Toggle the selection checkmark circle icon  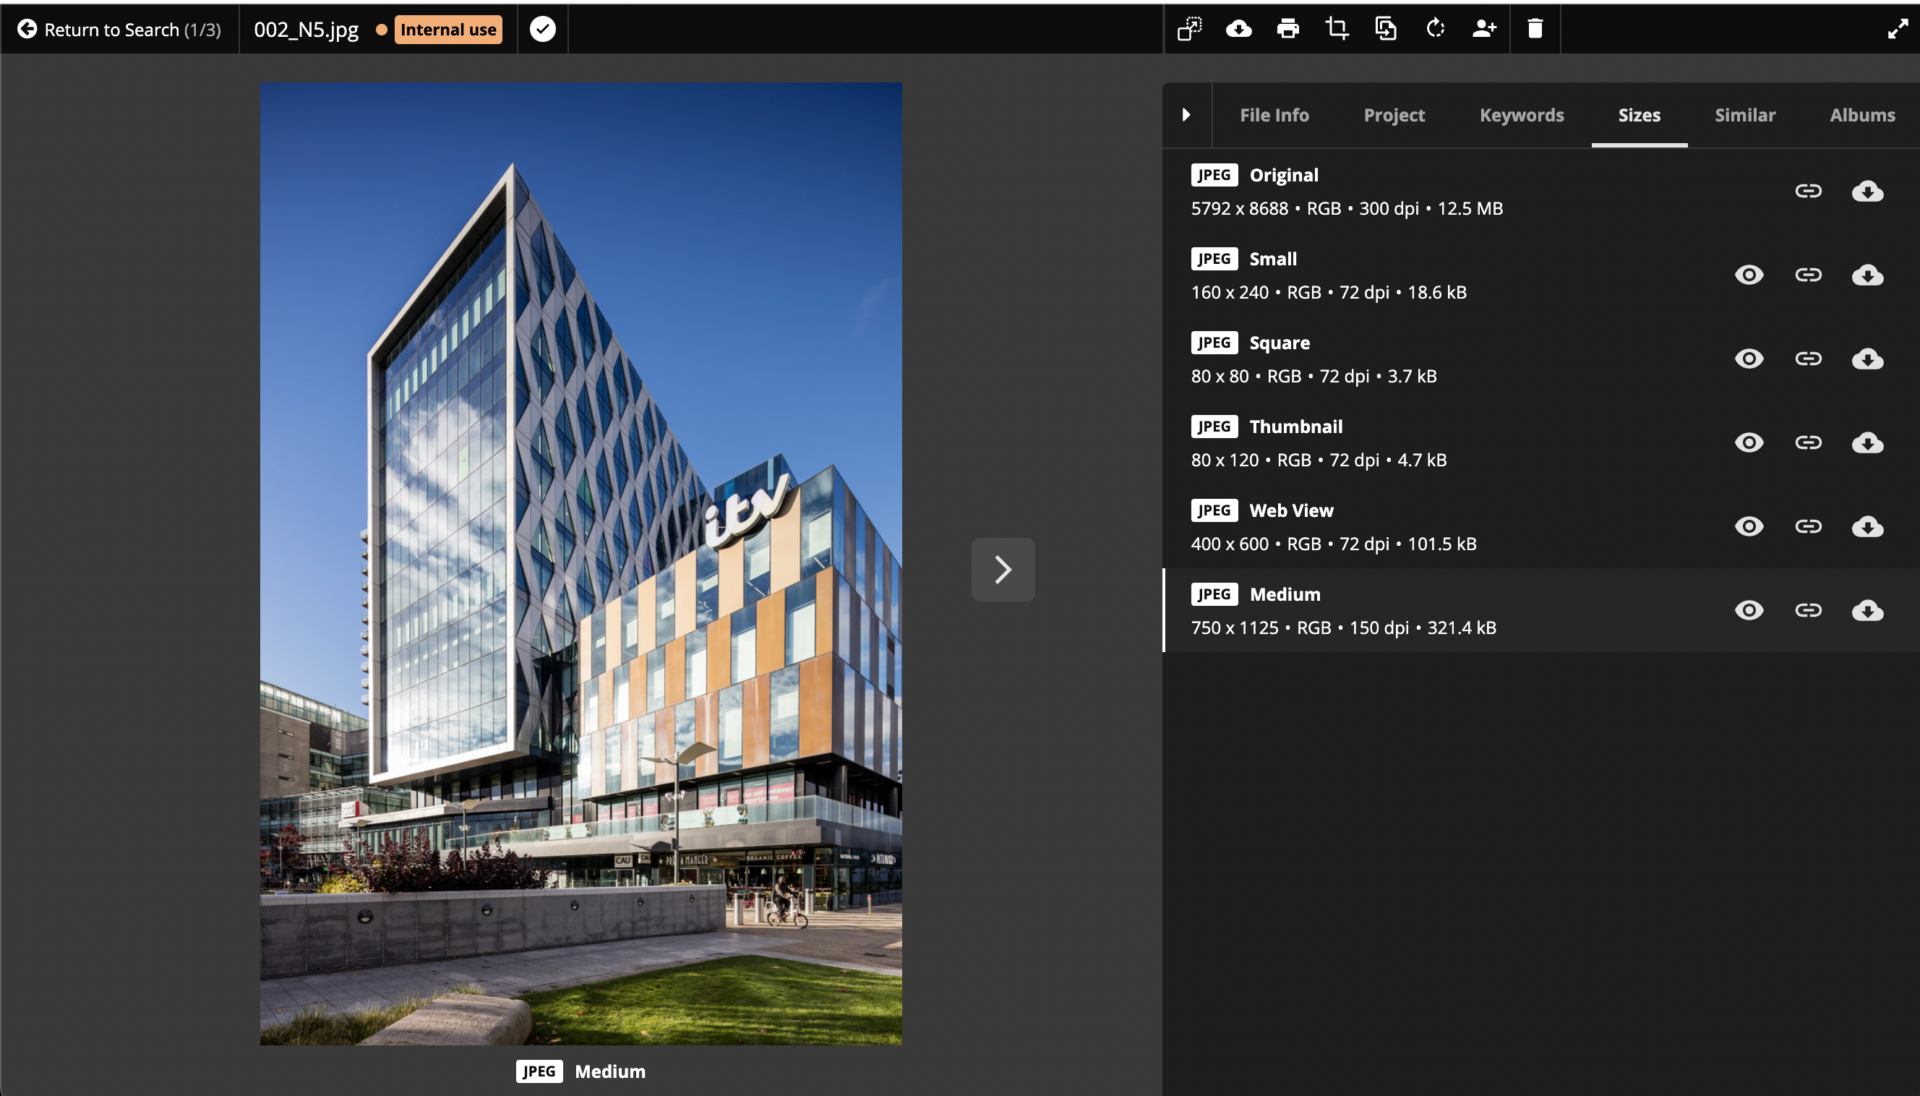tap(543, 29)
